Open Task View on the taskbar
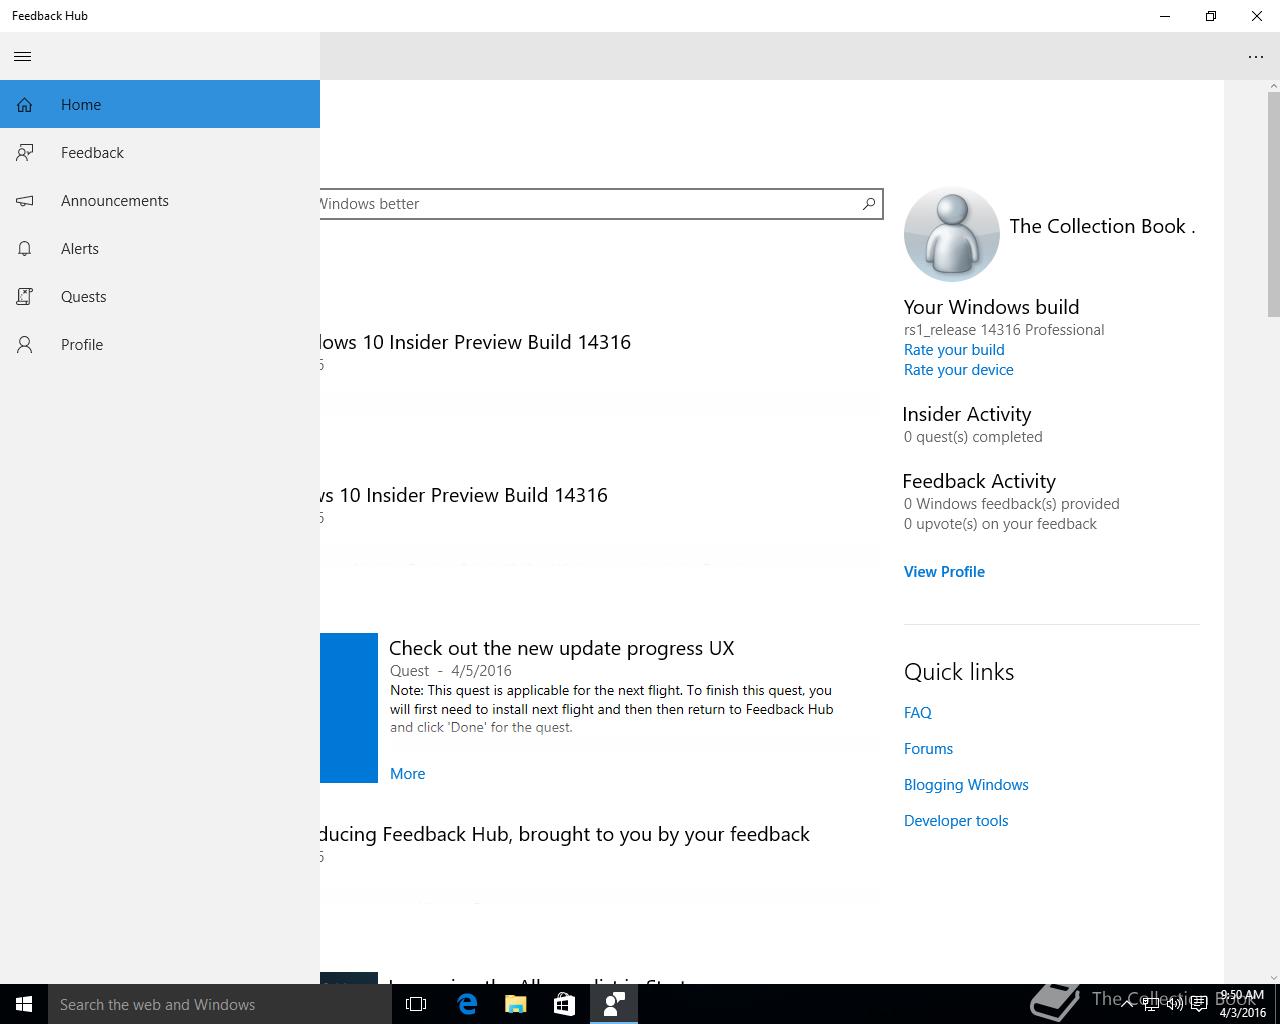This screenshot has height=1024, width=1280. [416, 1004]
